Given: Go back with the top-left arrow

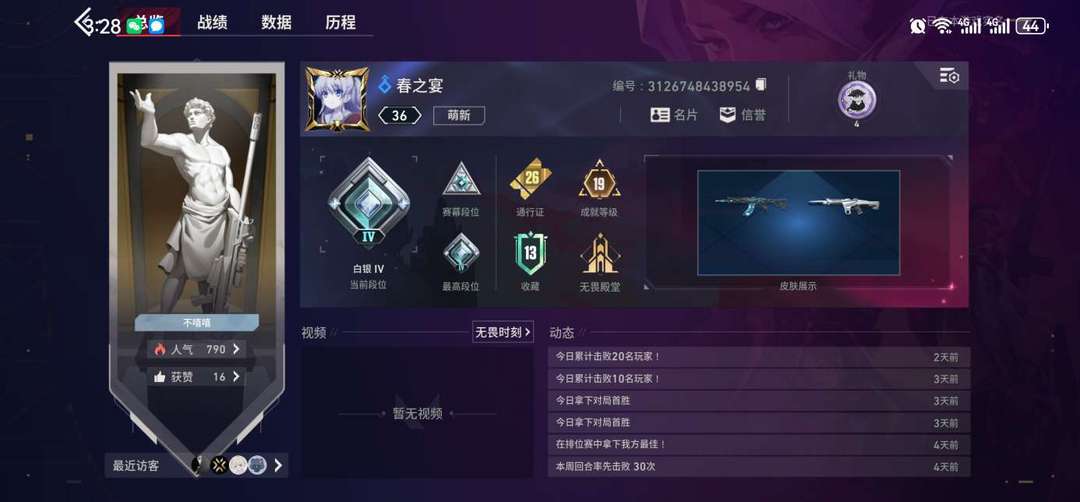Looking at the screenshot, I should (x=83, y=22).
